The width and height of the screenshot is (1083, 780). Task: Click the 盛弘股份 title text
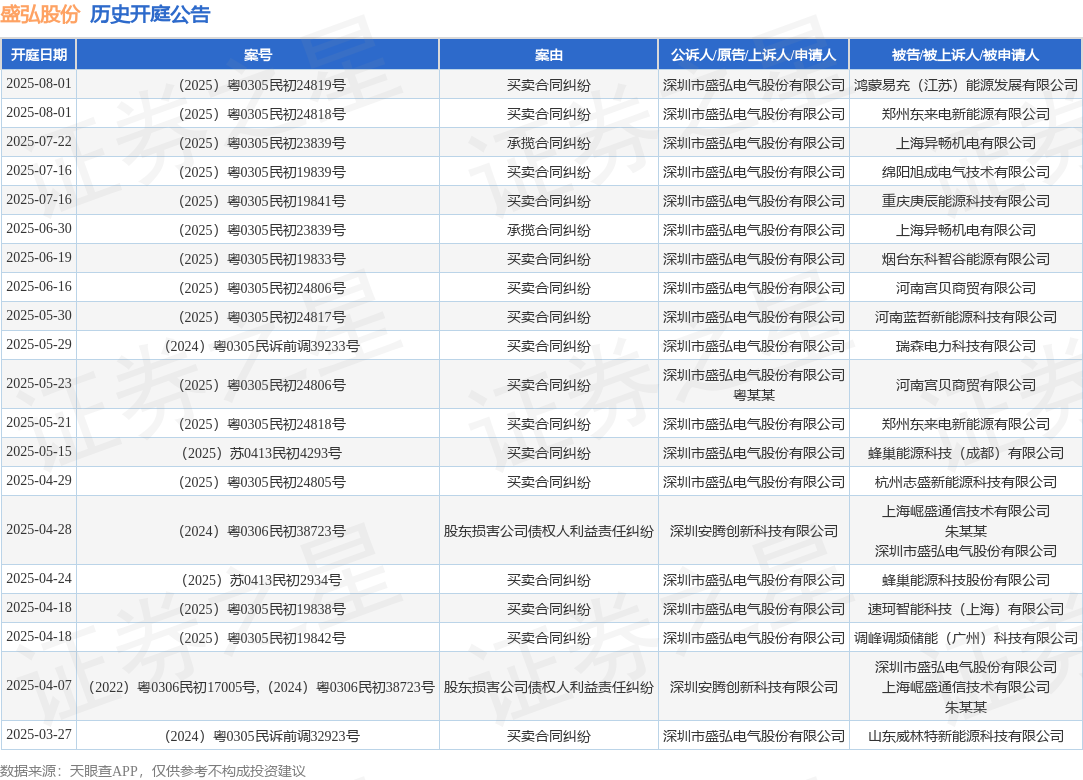(40, 15)
